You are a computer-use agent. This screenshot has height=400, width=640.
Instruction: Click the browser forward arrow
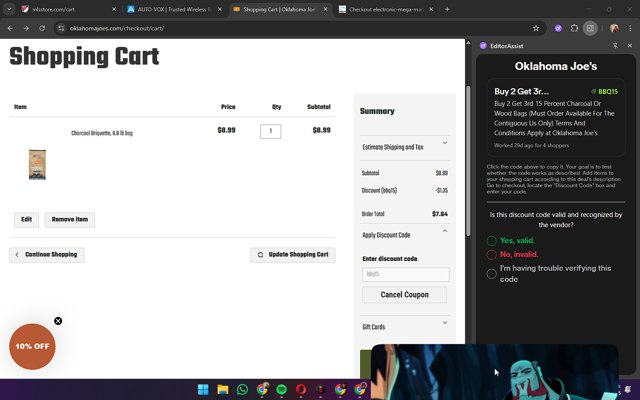pyautogui.click(x=26, y=28)
